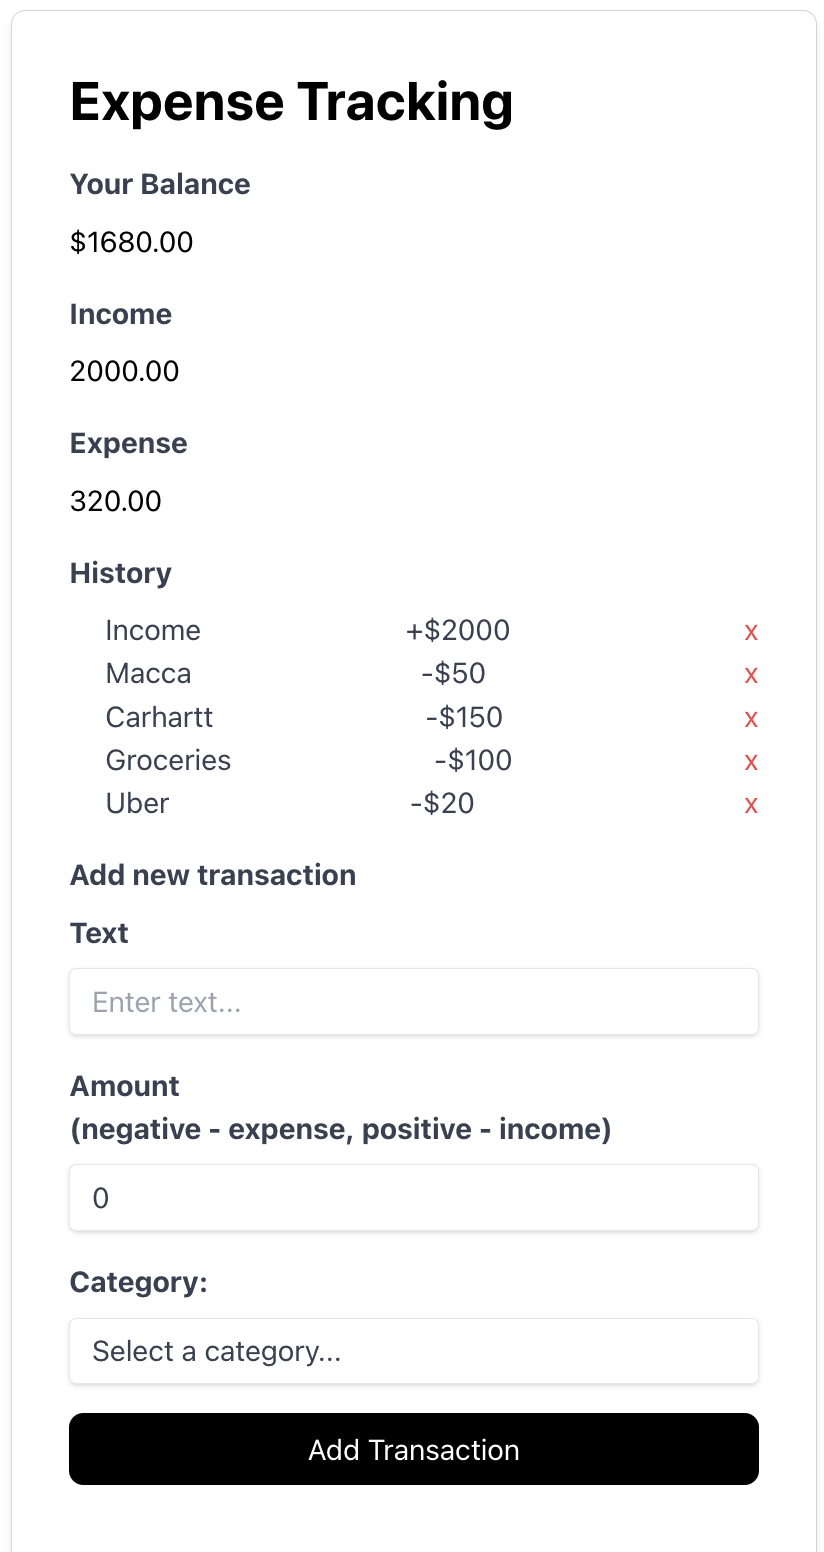The image size is (824, 1552).
Task: Click the Macca history item name
Action: 148,674
